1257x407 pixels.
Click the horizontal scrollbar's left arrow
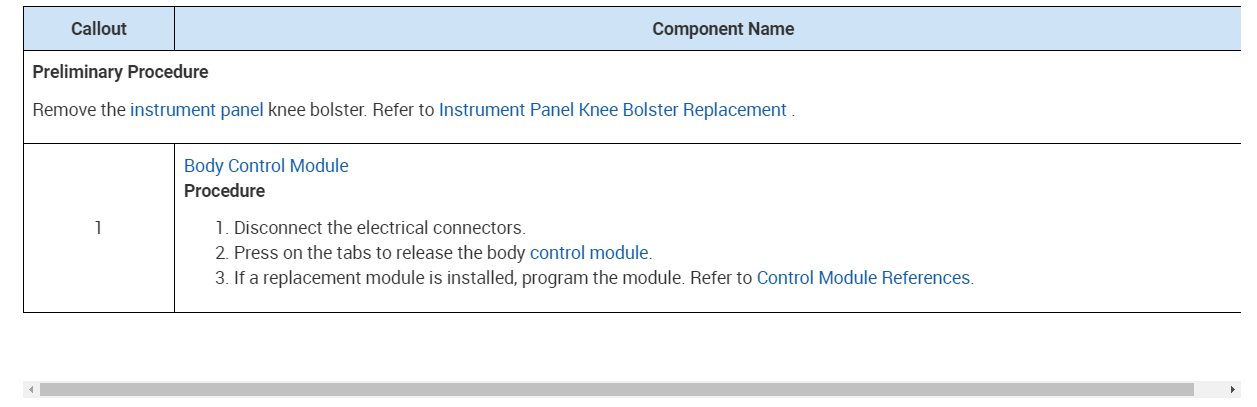31,389
